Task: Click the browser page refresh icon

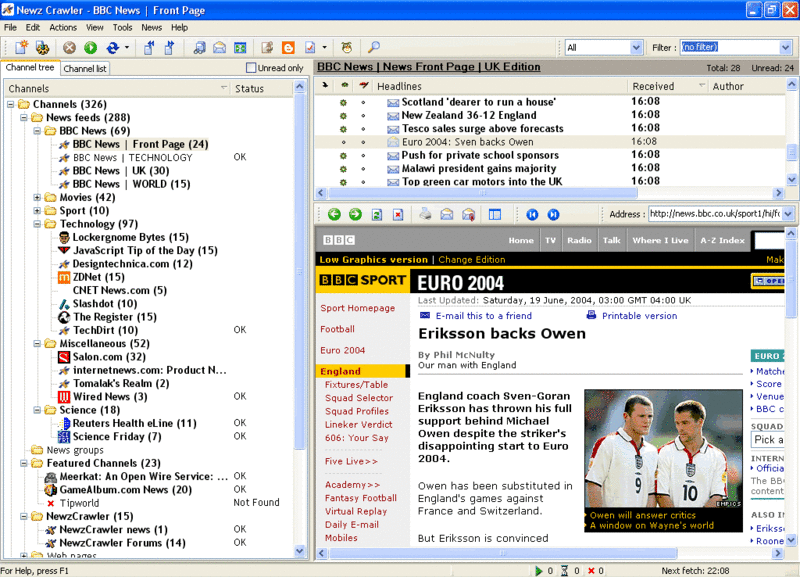Action: [377, 214]
